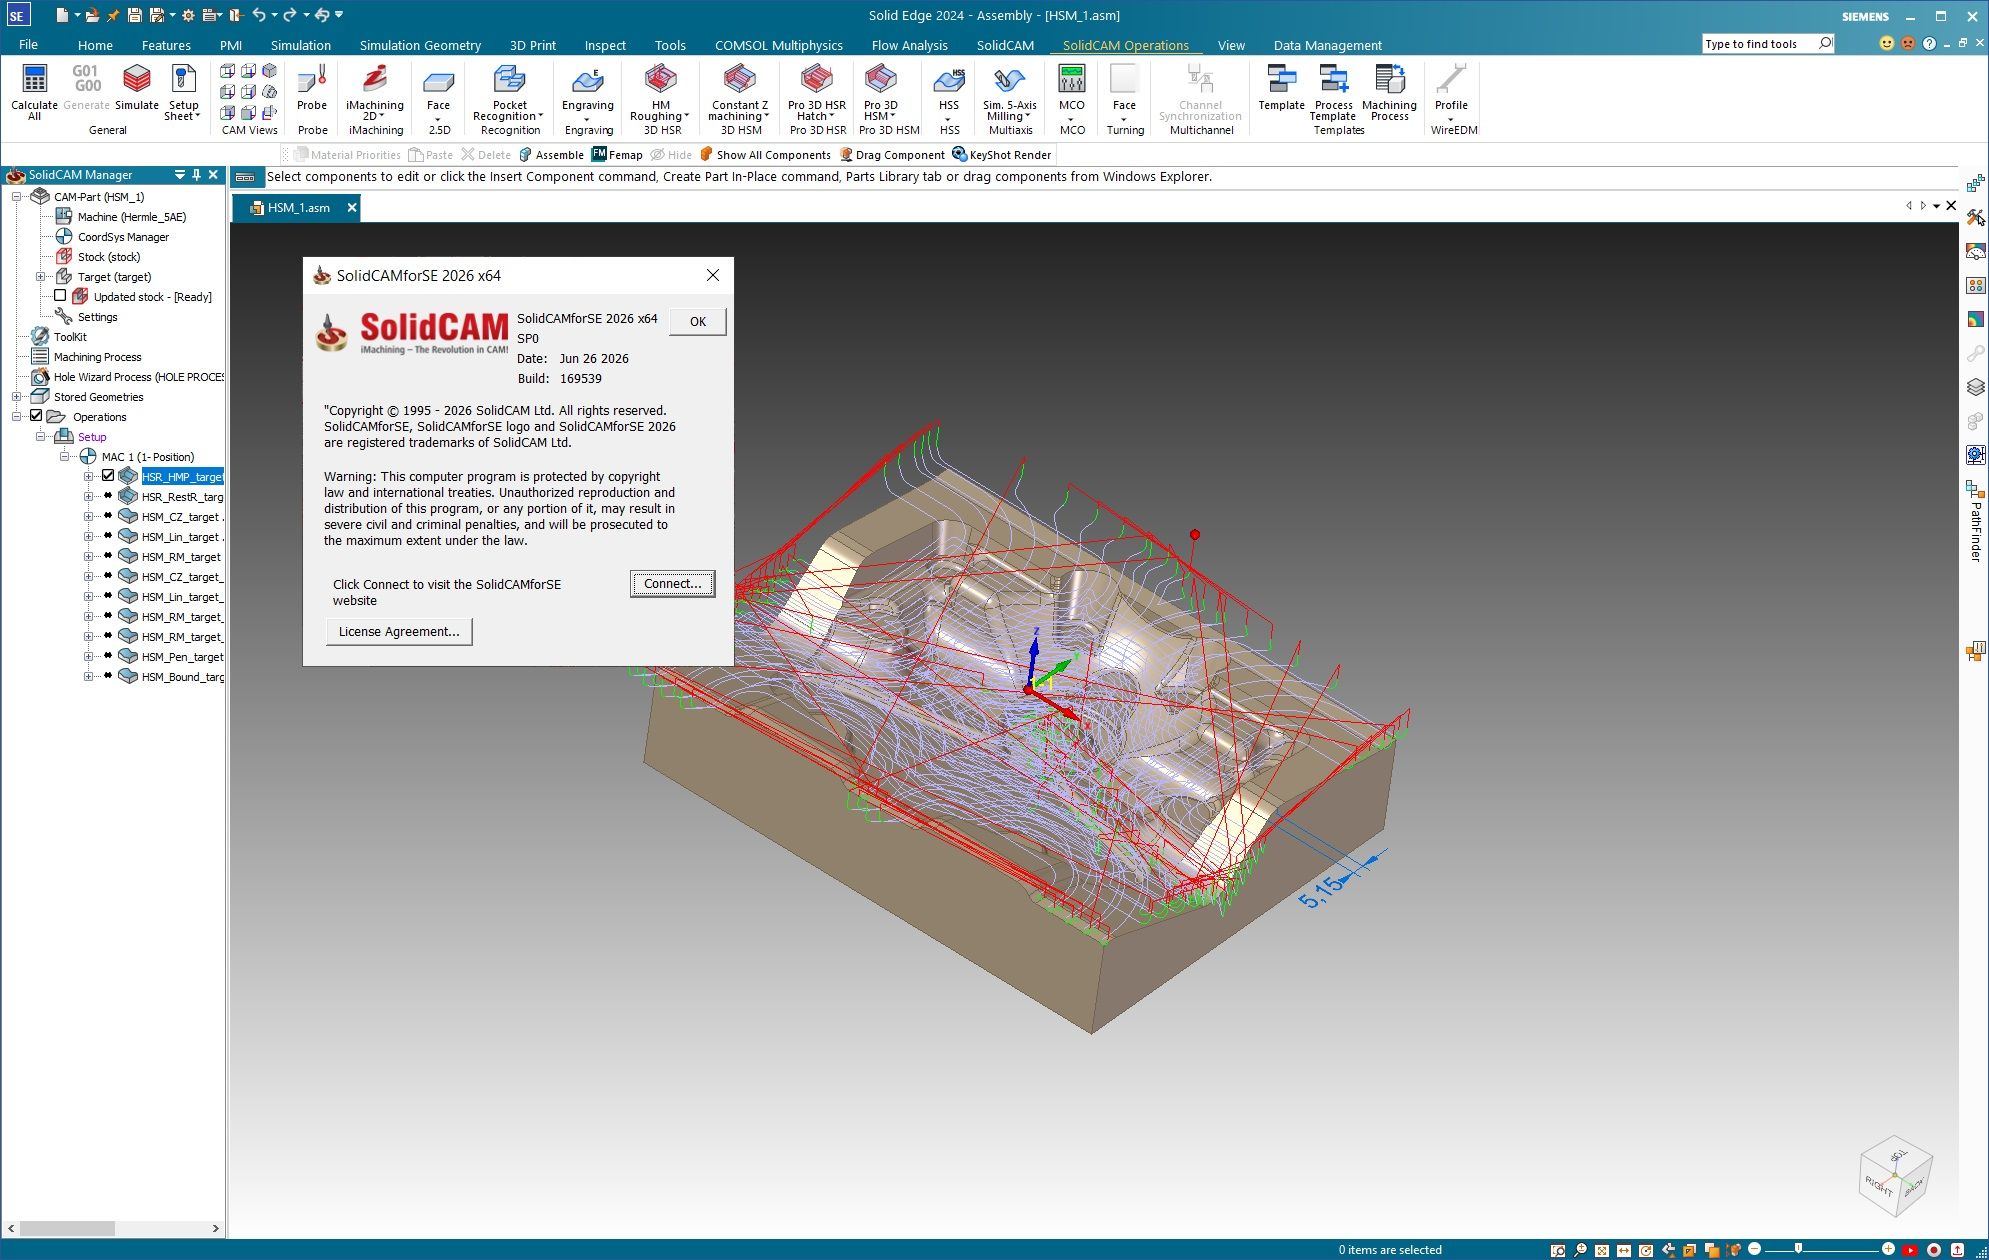This screenshot has height=1260, width=1989.
Task: Select CoordSys Manager tree item
Action: pyautogui.click(x=123, y=237)
